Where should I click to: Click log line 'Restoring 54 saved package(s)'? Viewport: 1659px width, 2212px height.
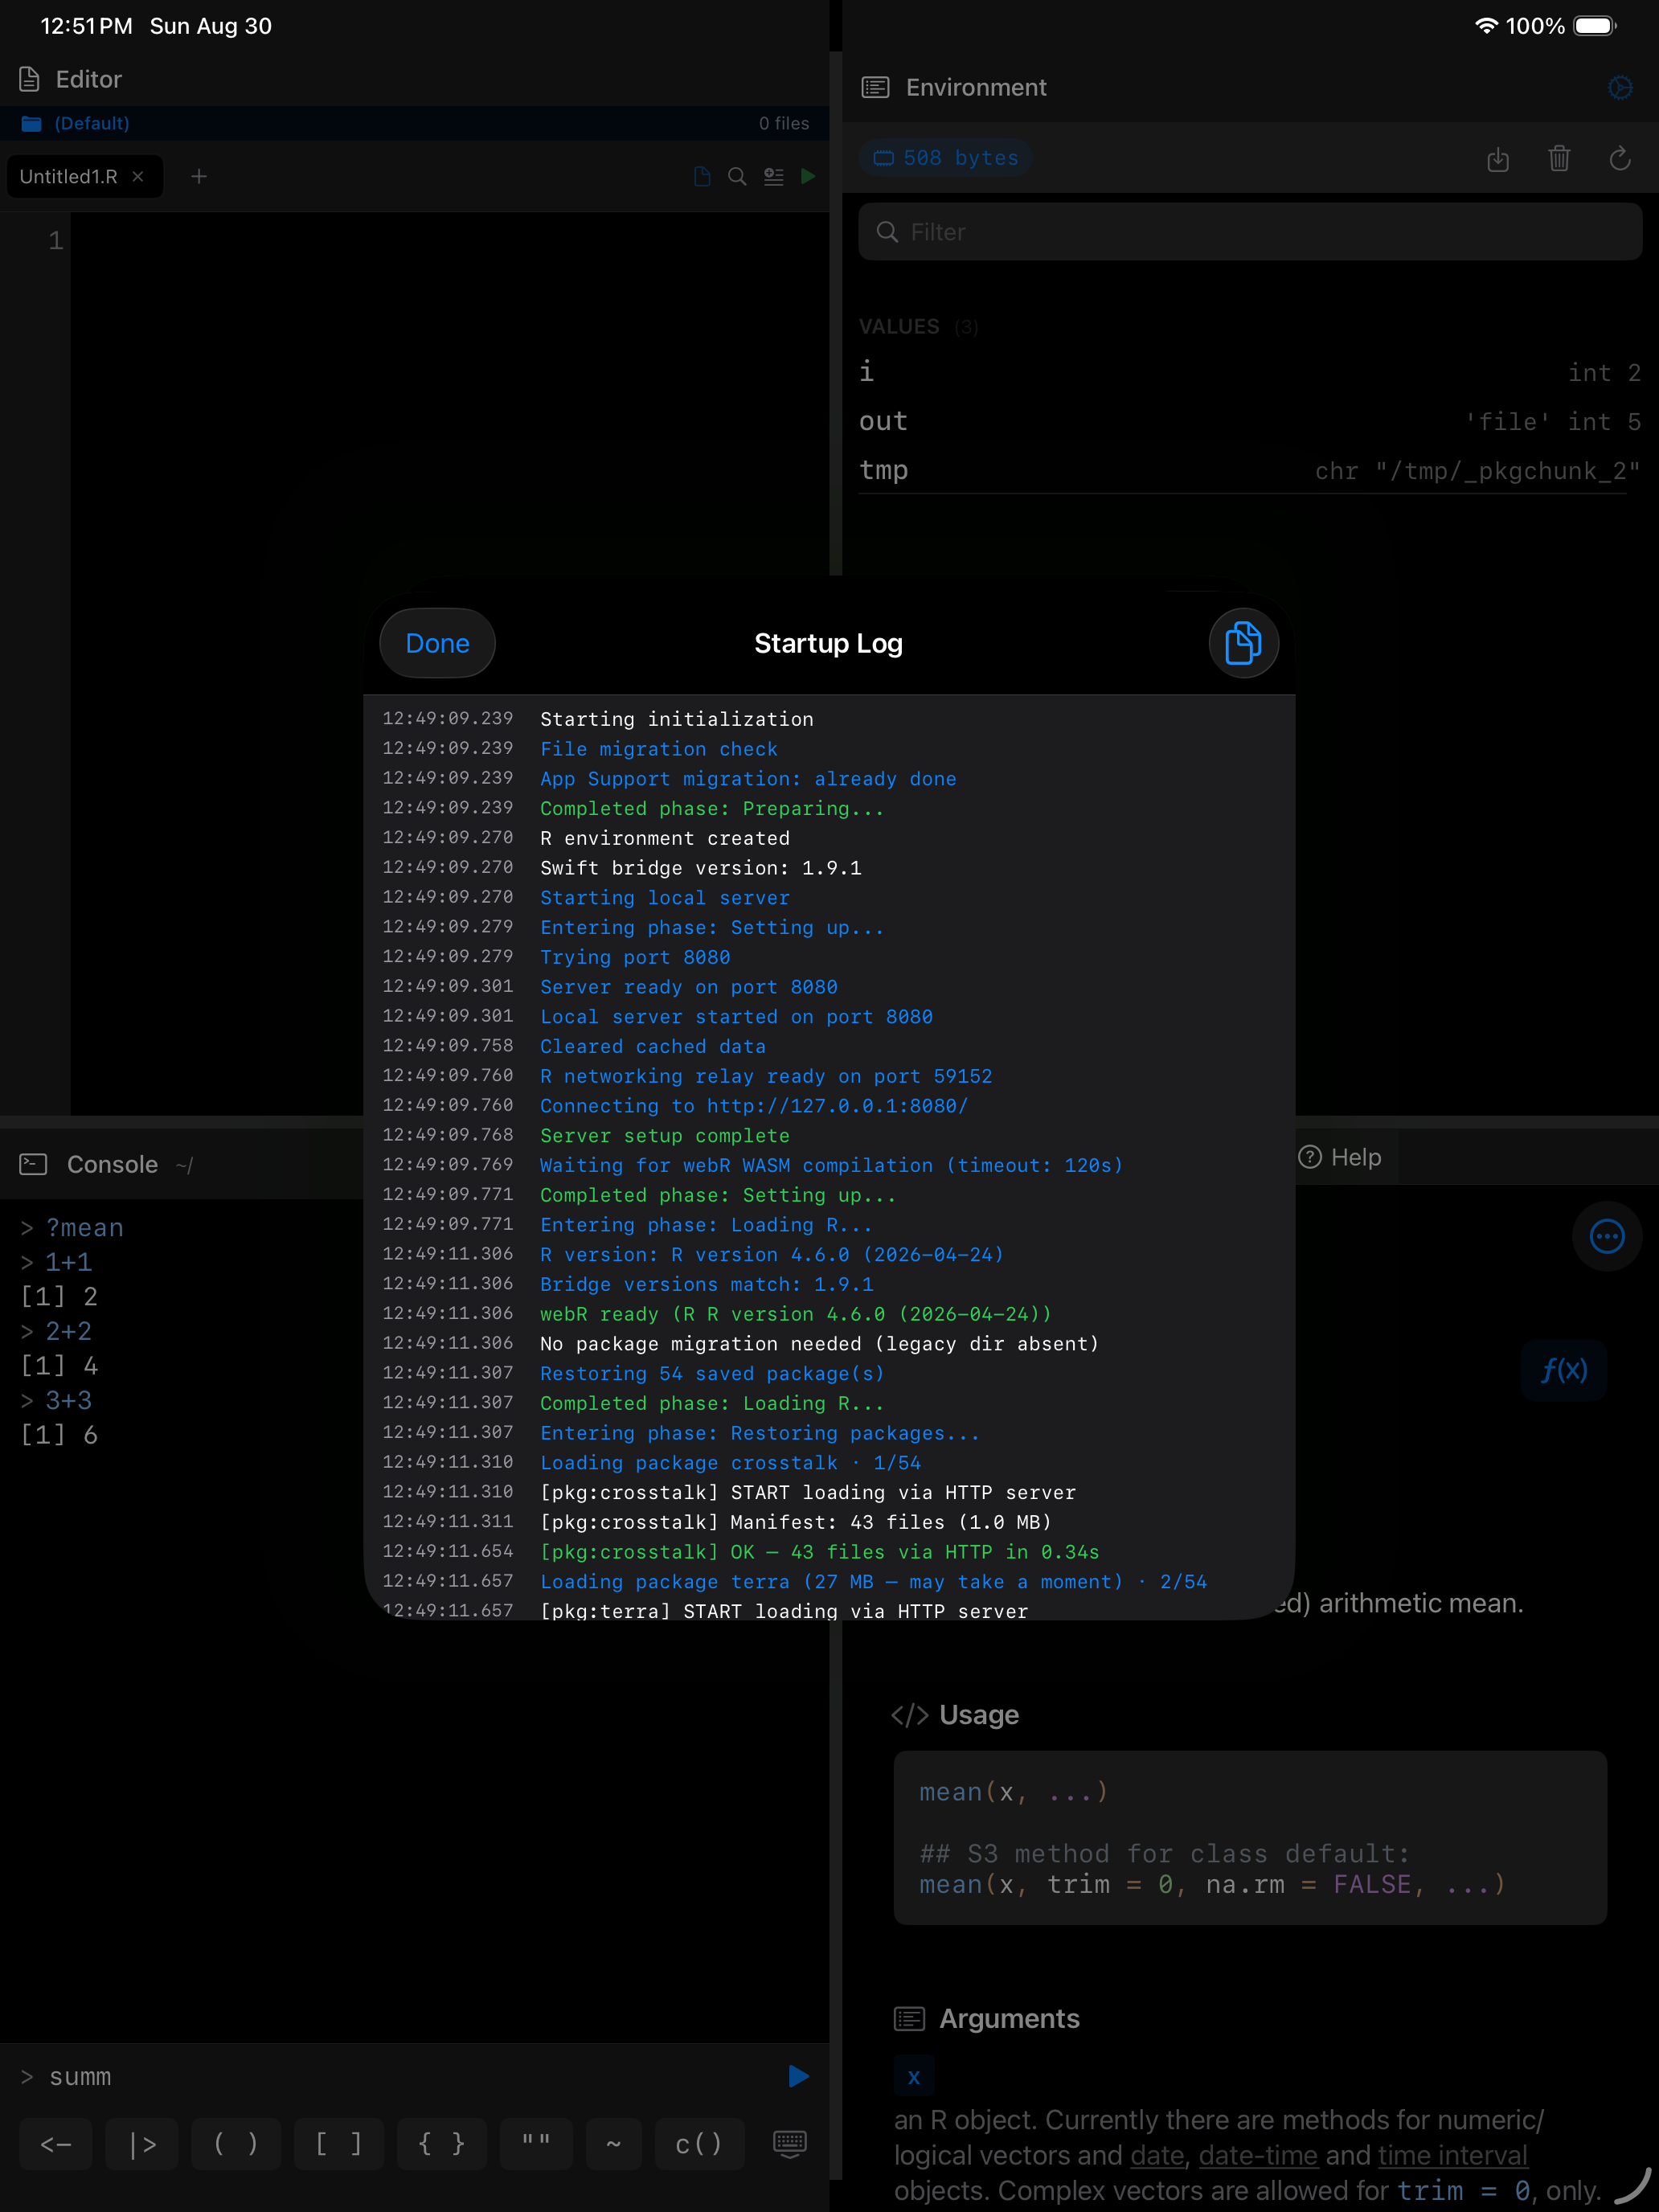(x=712, y=1373)
